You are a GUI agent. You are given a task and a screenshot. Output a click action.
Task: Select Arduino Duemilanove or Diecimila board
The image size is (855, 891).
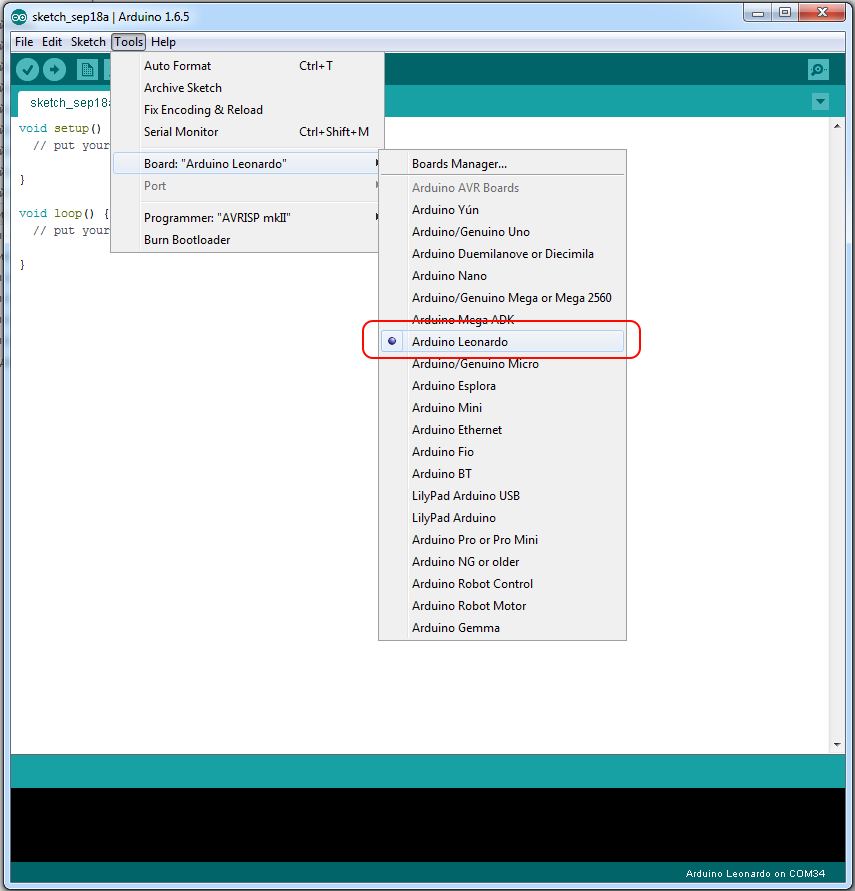(502, 254)
